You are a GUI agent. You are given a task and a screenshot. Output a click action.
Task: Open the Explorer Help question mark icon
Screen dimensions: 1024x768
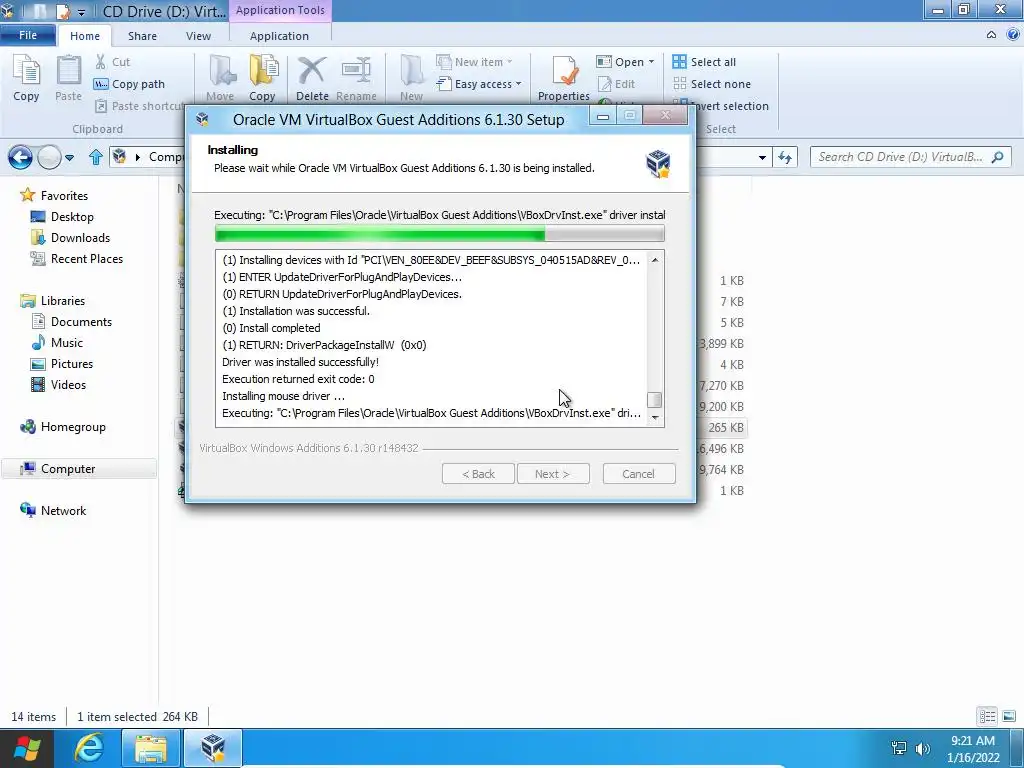click(x=1012, y=35)
